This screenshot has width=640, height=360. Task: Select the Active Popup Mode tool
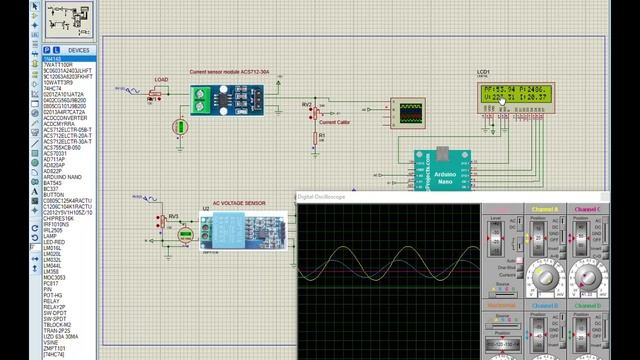[x=35, y=104]
